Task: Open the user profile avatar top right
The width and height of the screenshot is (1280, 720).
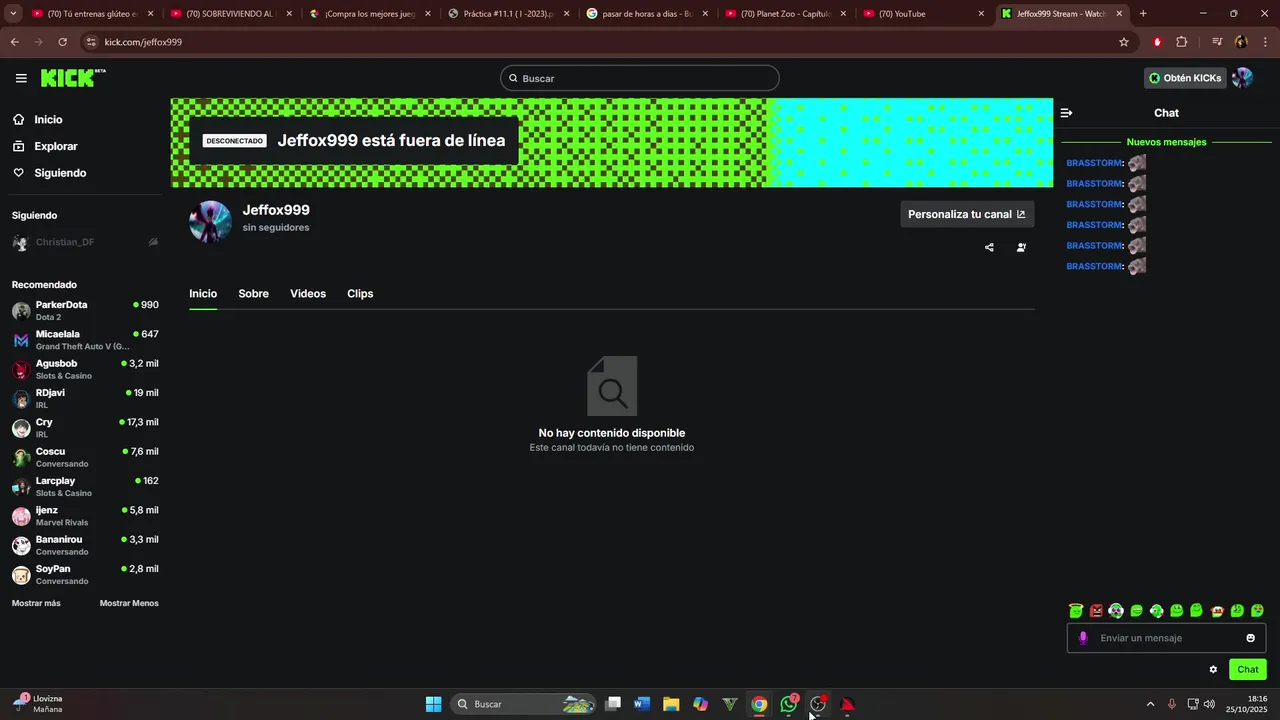Action: click(1242, 78)
